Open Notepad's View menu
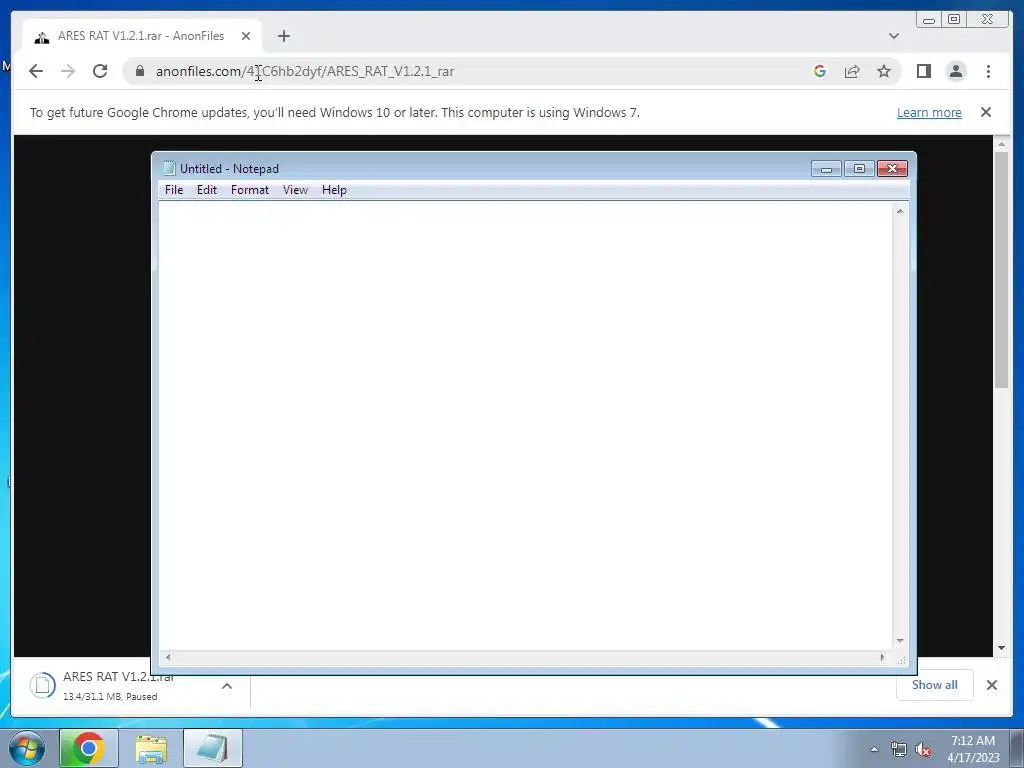The height and width of the screenshot is (768, 1024). point(295,190)
